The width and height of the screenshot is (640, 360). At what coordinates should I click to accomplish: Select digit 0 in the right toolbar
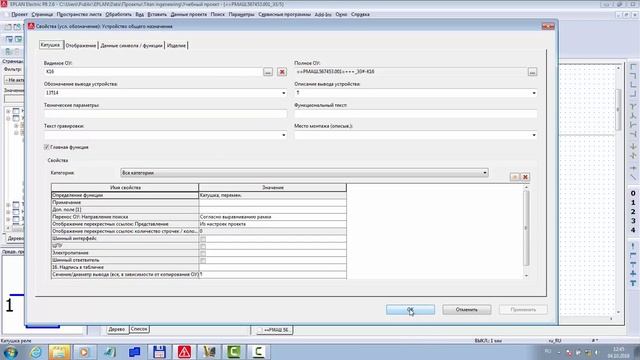point(633,193)
